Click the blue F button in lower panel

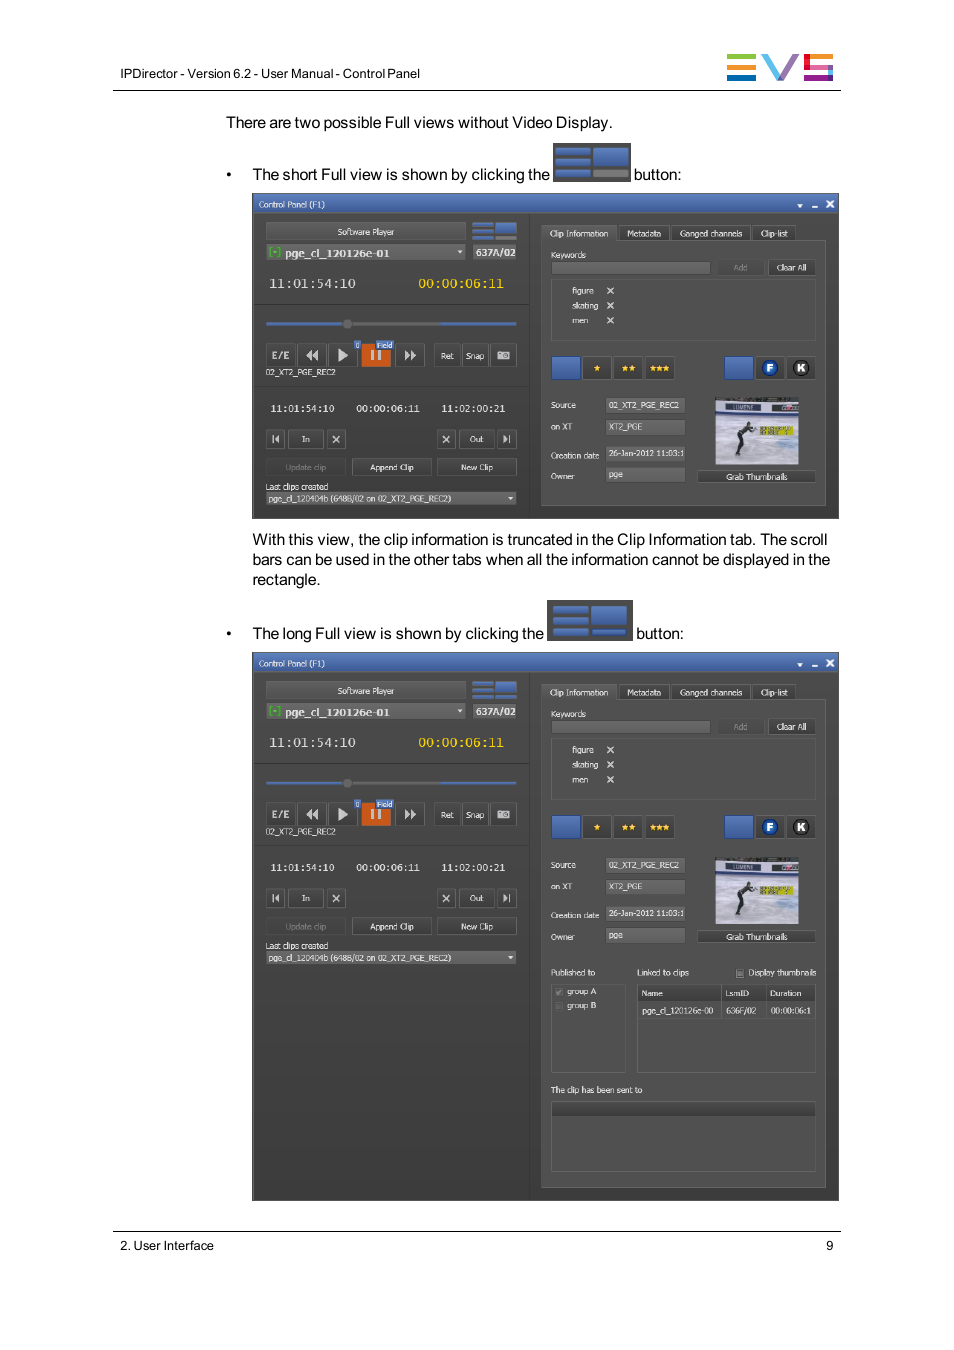pyautogui.click(x=770, y=827)
